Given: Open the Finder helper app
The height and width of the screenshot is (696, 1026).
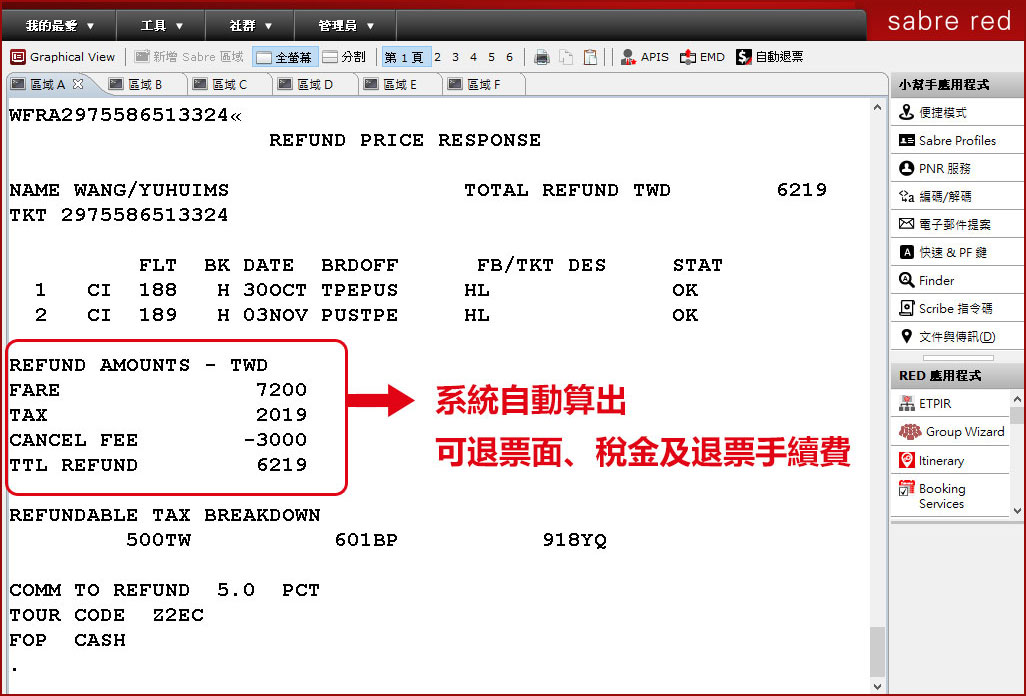Looking at the screenshot, I should click(x=956, y=281).
